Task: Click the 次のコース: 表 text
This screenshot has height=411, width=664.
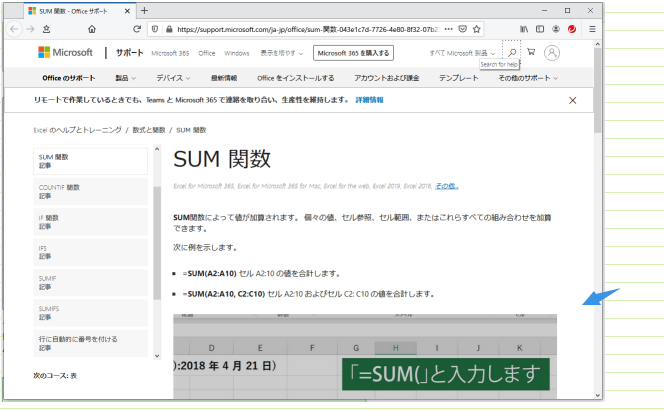Action: click(x=55, y=375)
